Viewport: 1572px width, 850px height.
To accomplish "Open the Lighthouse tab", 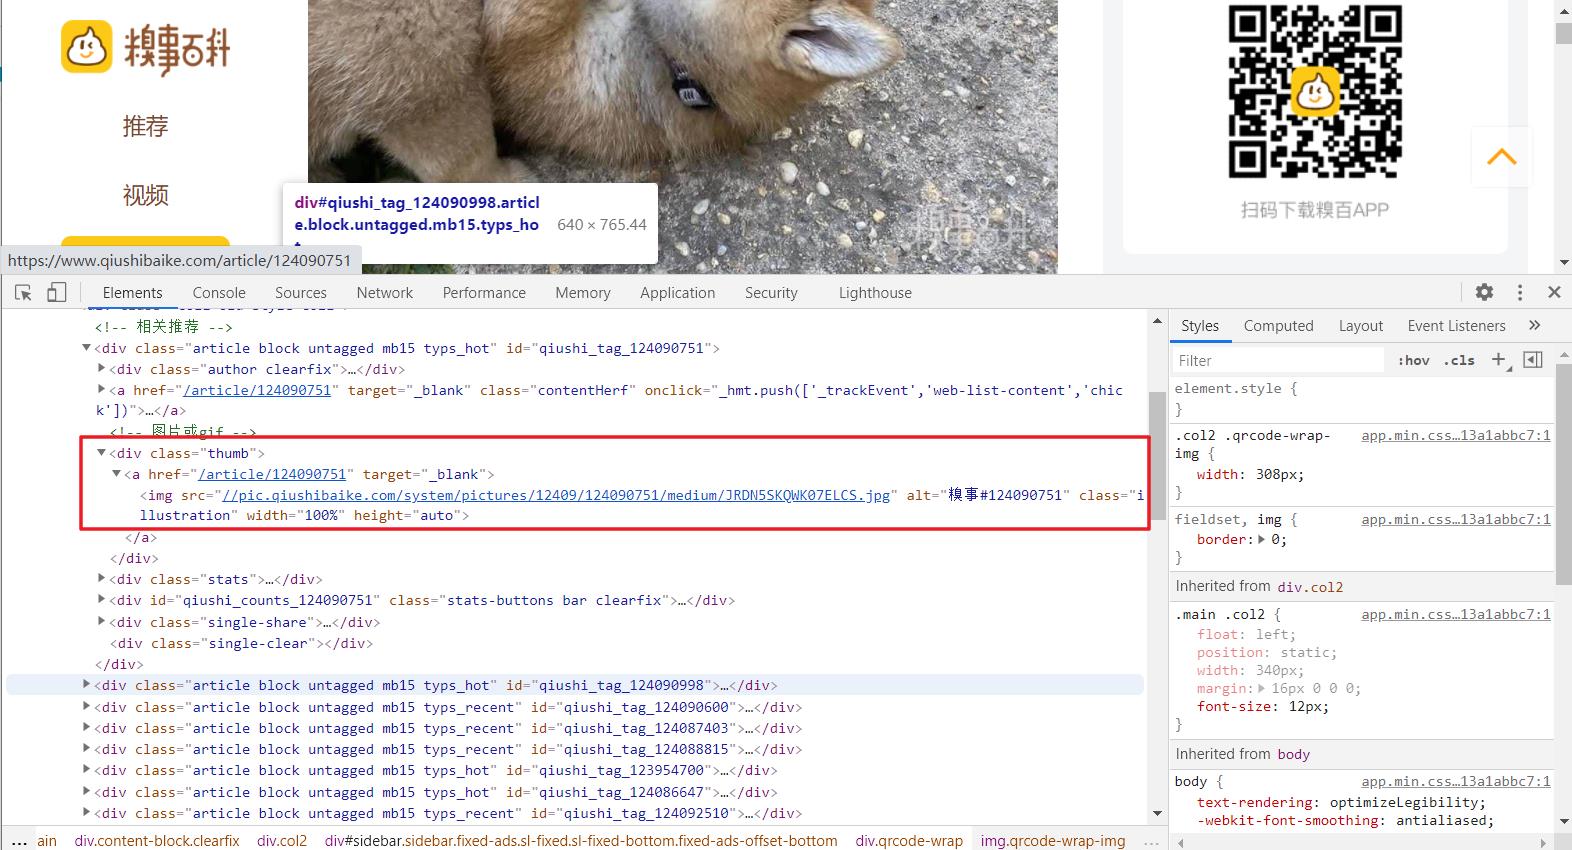I will coord(875,293).
